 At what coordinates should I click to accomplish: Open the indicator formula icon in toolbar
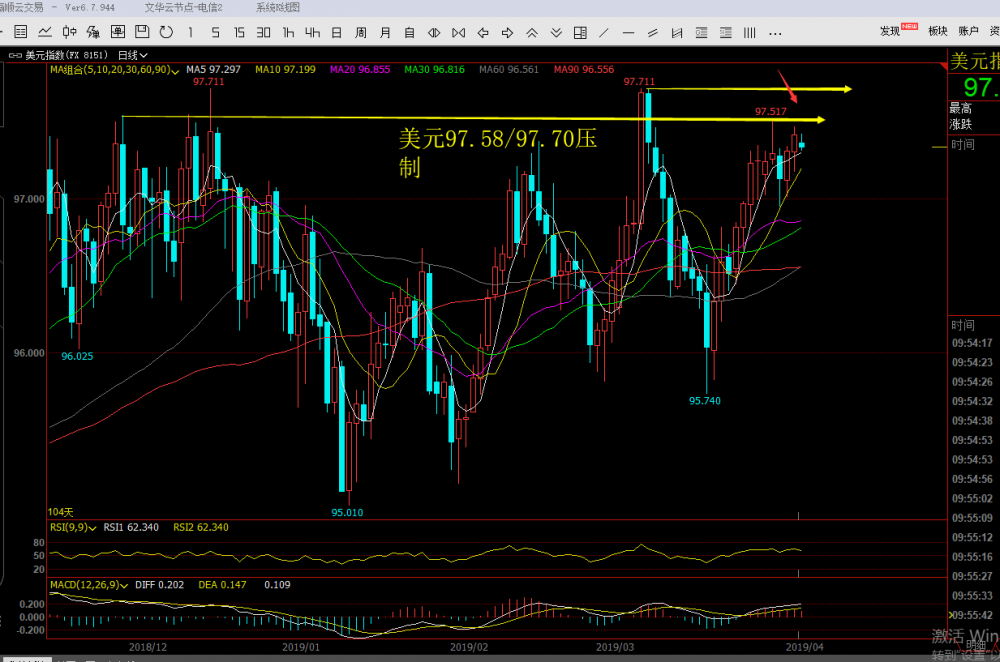tap(94, 32)
